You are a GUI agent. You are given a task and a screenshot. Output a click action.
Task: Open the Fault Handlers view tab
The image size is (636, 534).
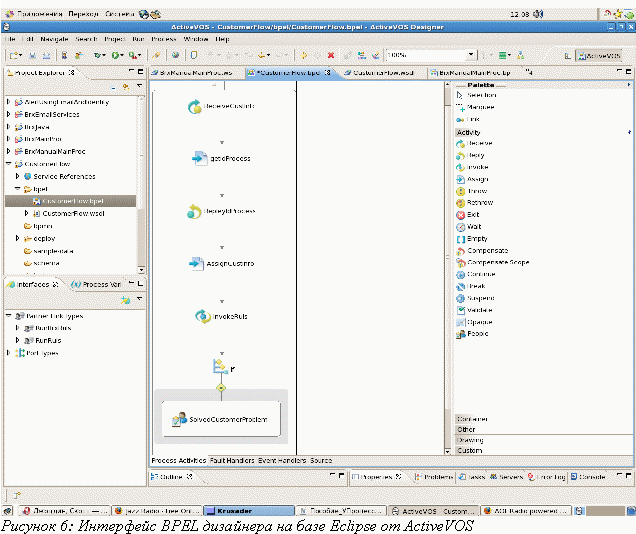point(231,461)
